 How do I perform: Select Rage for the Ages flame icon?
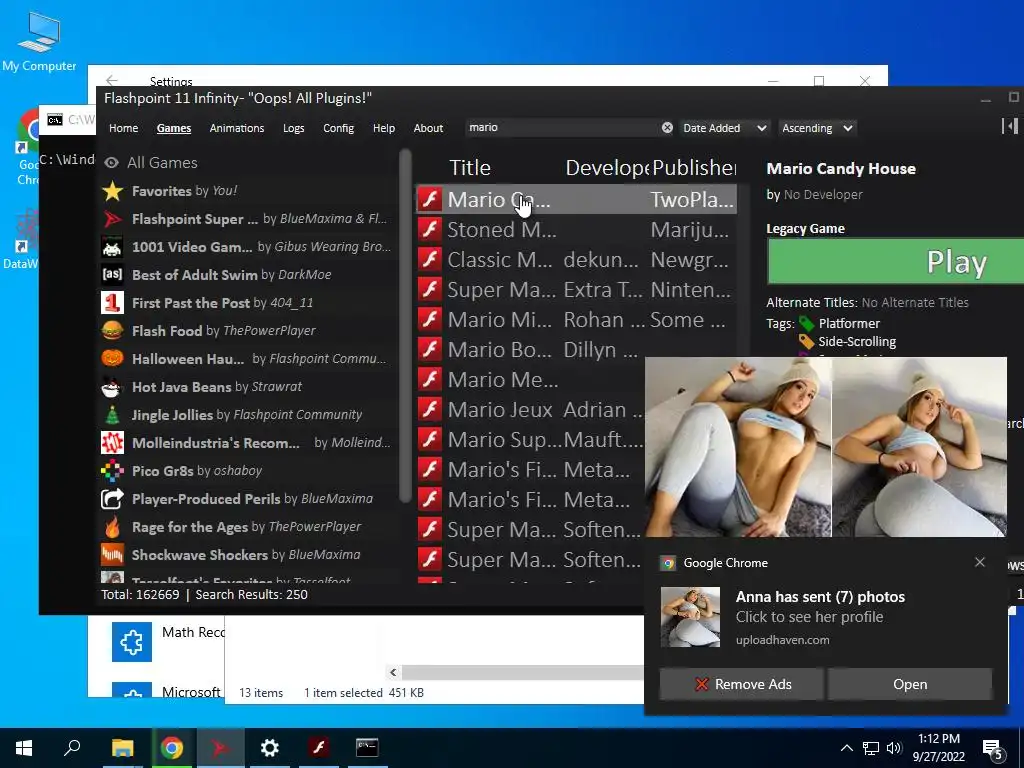tap(112, 526)
